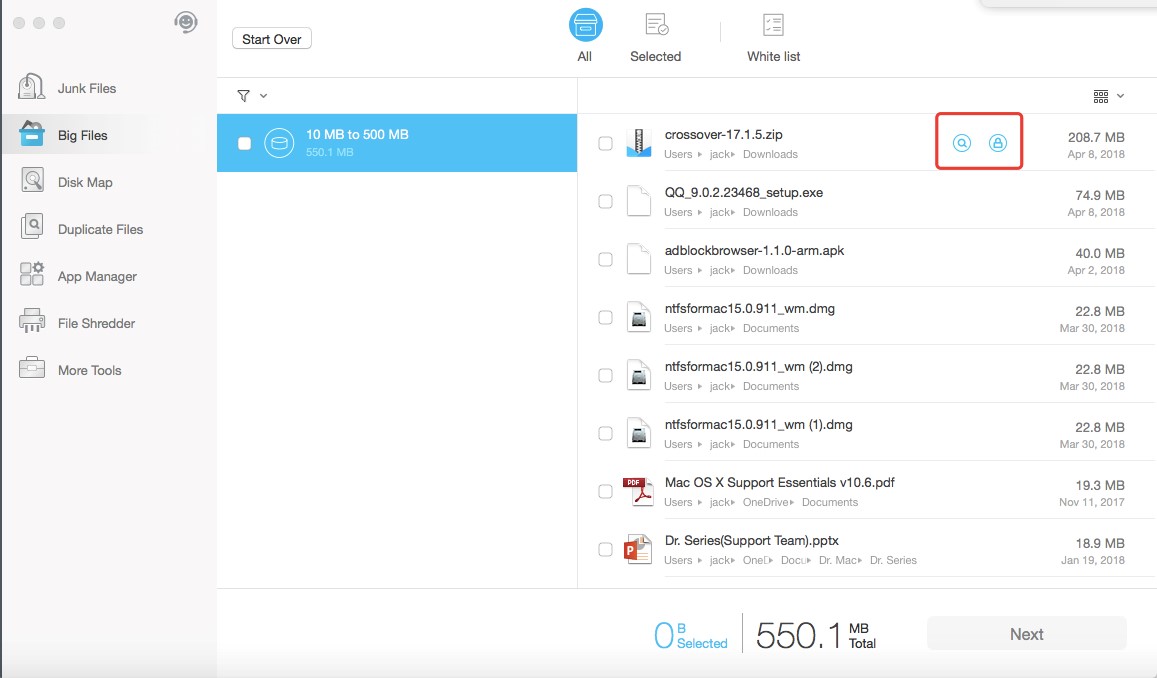1157x678 pixels.
Task: Click the smiley feedback icon in title bar
Action: 185,22
